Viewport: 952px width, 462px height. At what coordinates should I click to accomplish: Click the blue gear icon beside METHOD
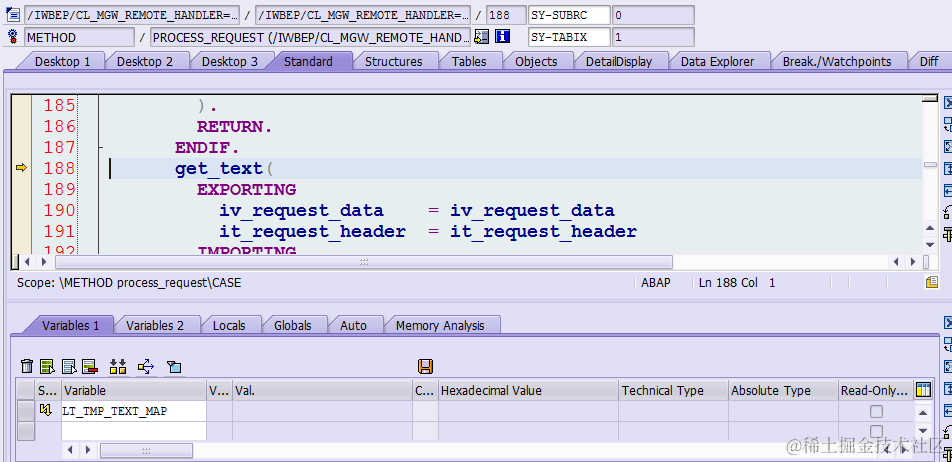(x=12, y=36)
